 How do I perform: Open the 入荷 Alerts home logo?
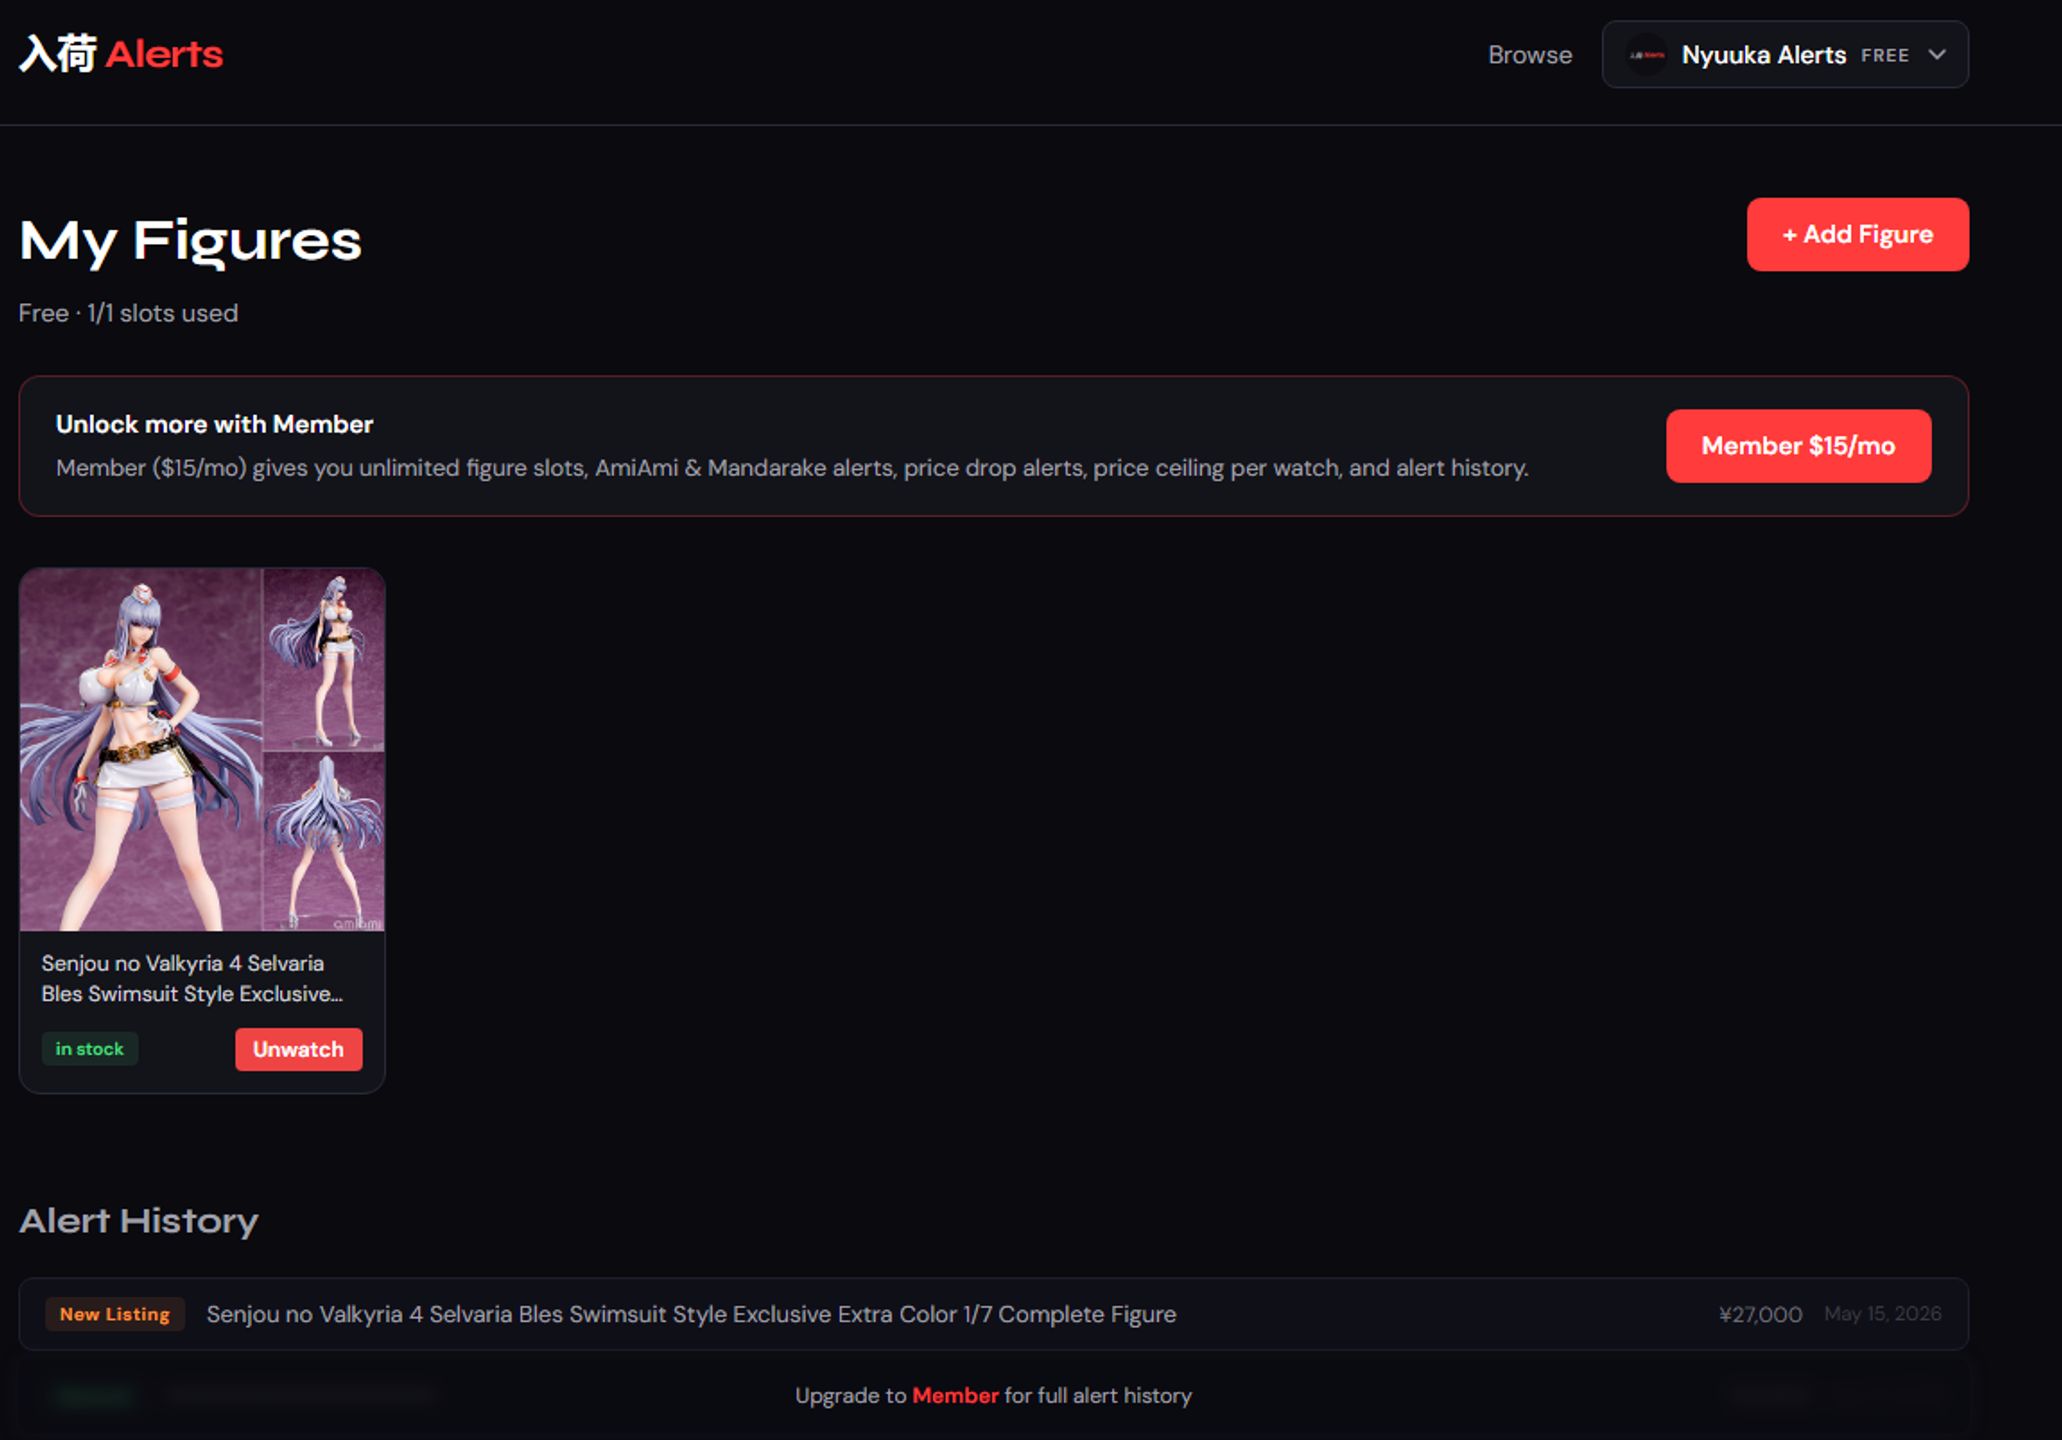click(x=121, y=54)
